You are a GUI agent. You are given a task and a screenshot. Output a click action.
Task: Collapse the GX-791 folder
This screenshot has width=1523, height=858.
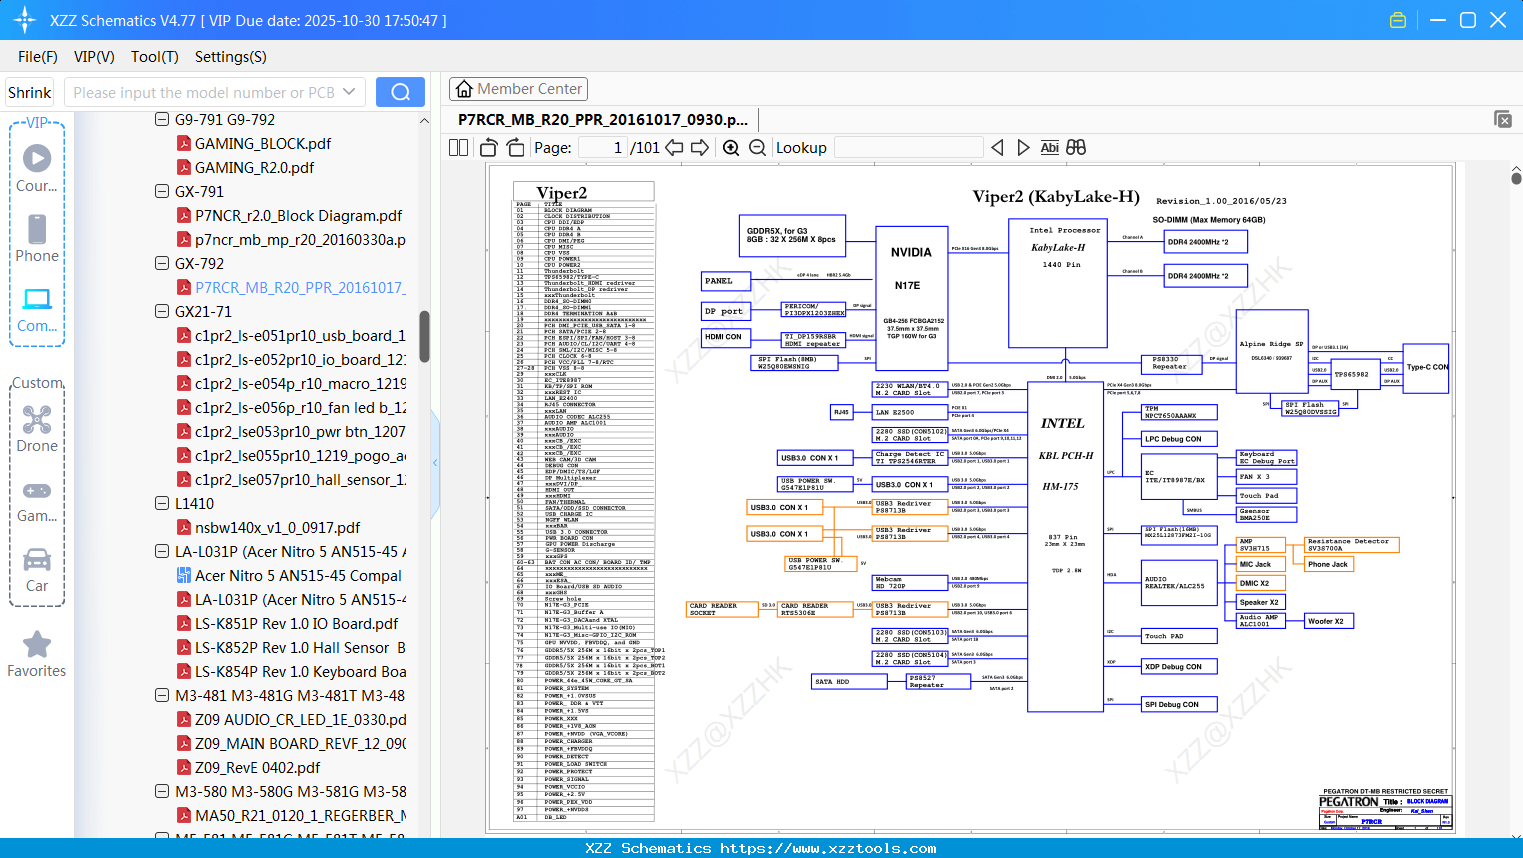162,191
